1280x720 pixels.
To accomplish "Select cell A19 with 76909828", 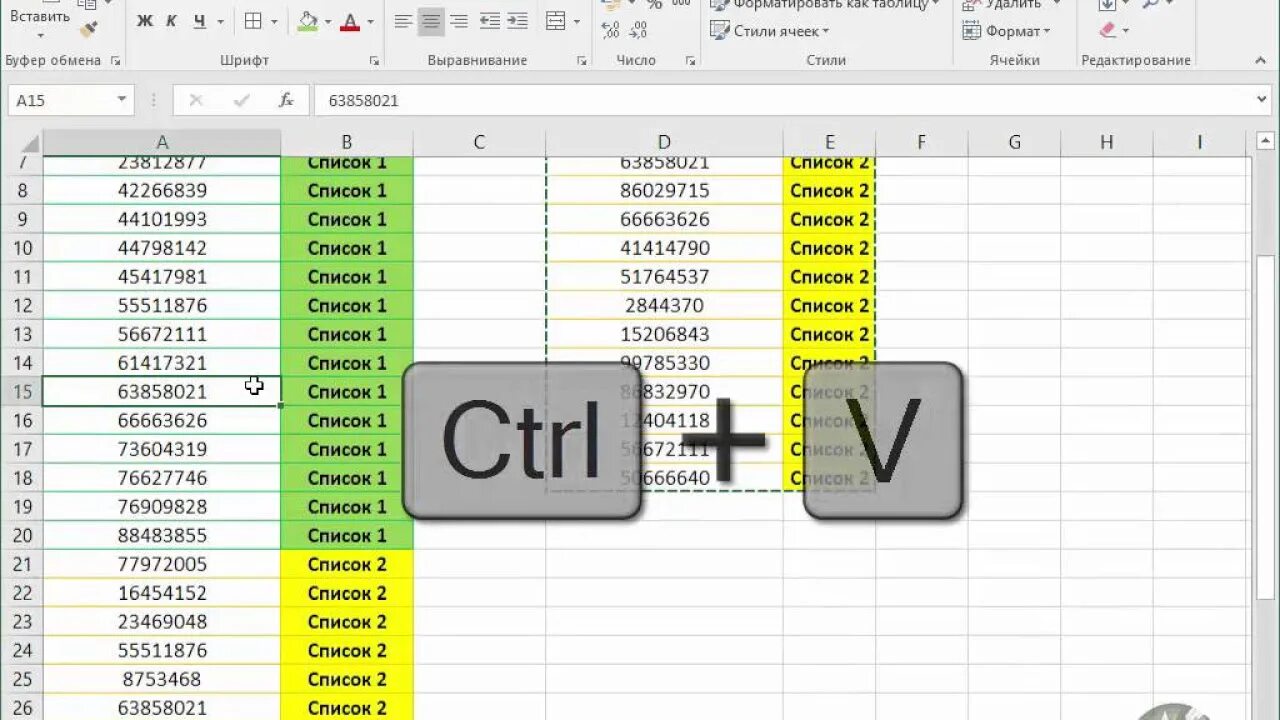I will click(162, 507).
